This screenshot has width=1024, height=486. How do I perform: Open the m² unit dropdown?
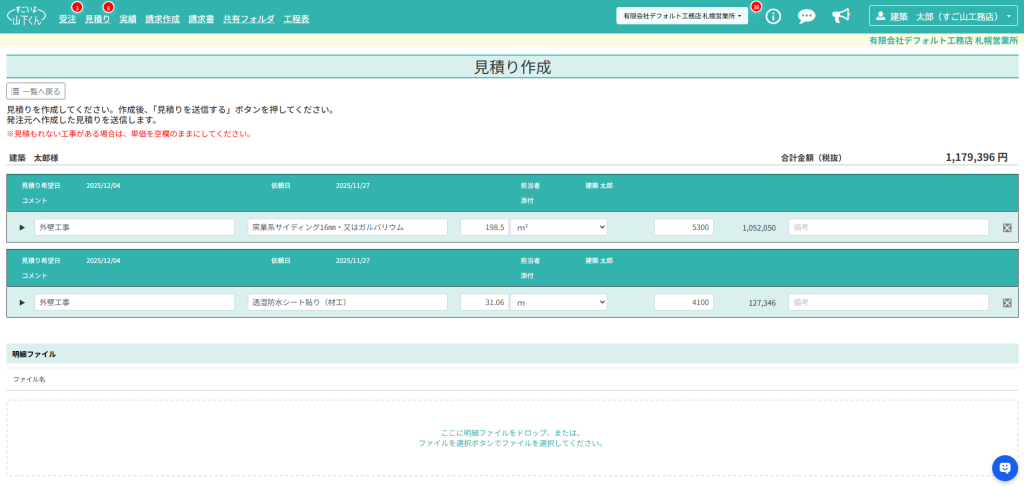click(x=558, y=228)
